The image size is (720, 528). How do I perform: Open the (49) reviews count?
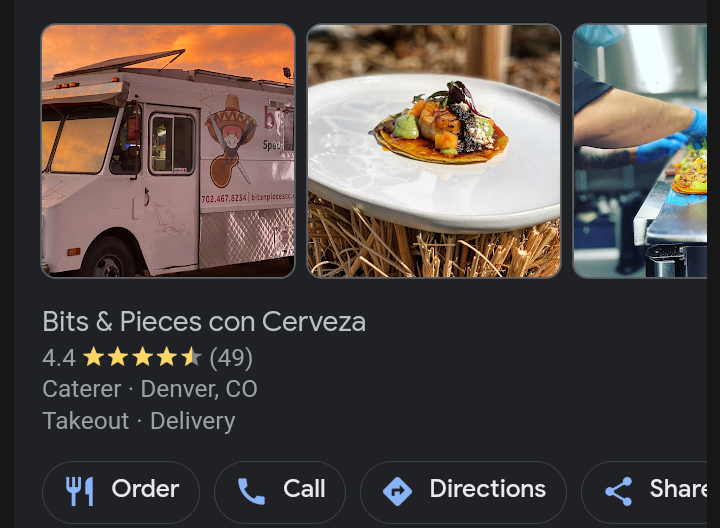(231, 358)
